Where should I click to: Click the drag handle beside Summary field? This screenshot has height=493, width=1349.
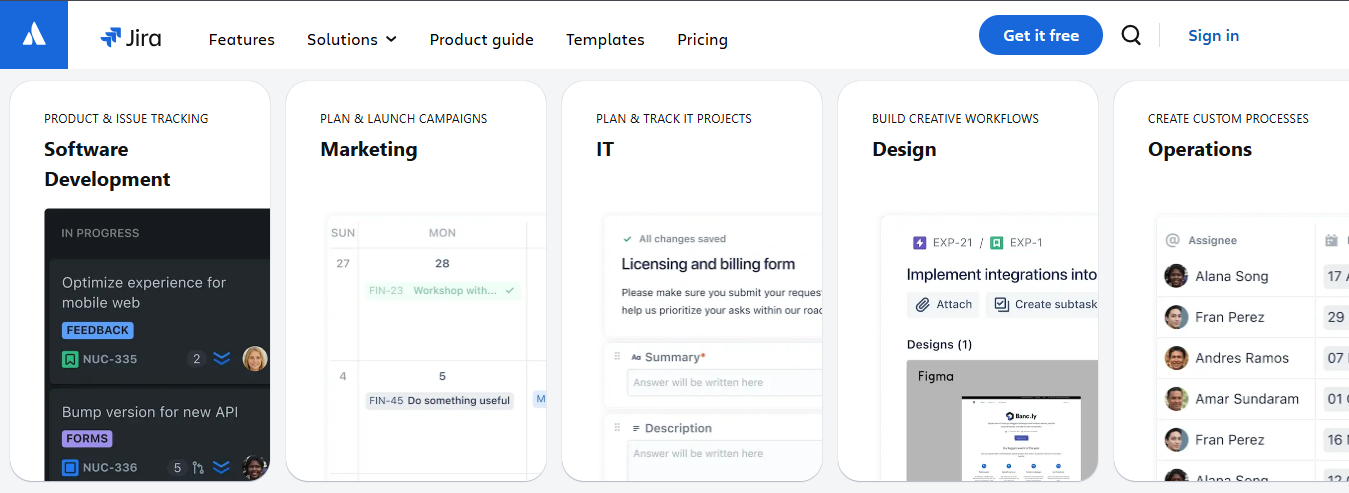coord(616,357)
